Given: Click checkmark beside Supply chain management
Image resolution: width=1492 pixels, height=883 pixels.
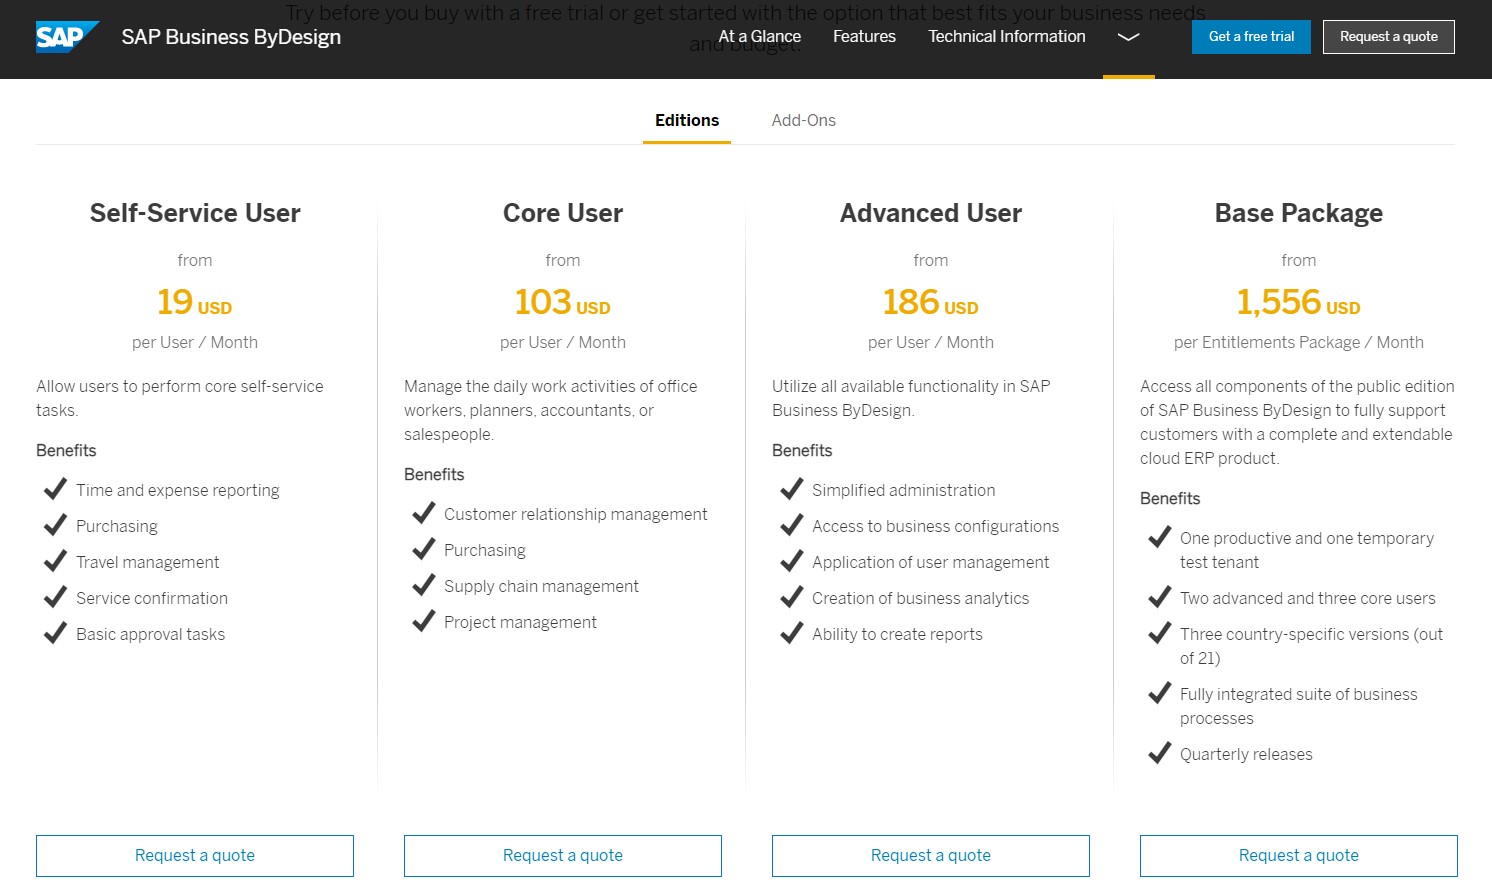Looking at the screenshot, I should click(423, 585).
